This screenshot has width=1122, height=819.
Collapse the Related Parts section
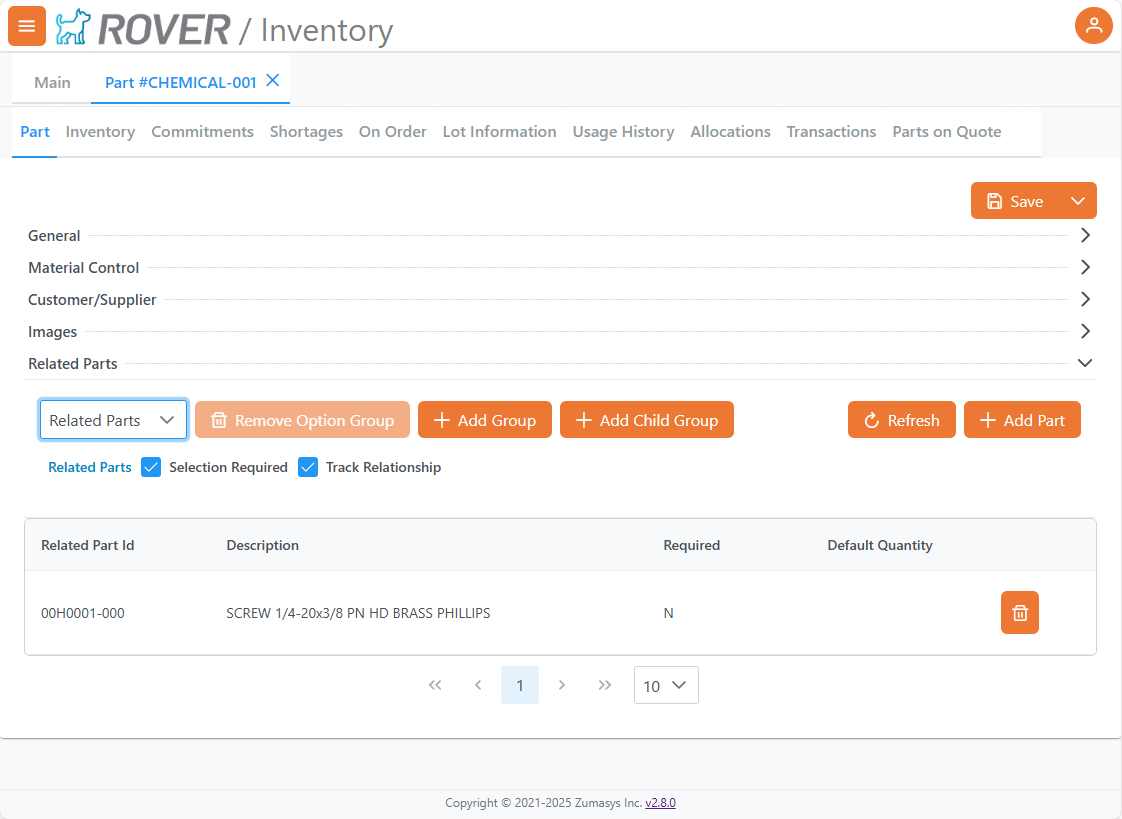tap(1085, 364)
